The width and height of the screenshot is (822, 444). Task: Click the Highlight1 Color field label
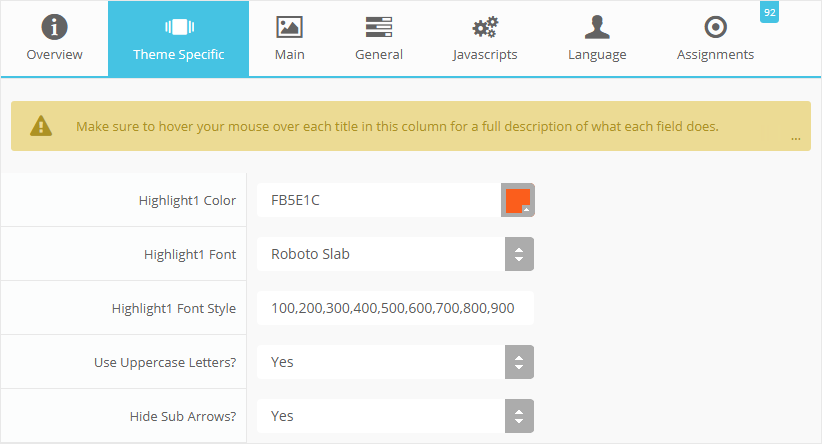(x=187, y=200)
